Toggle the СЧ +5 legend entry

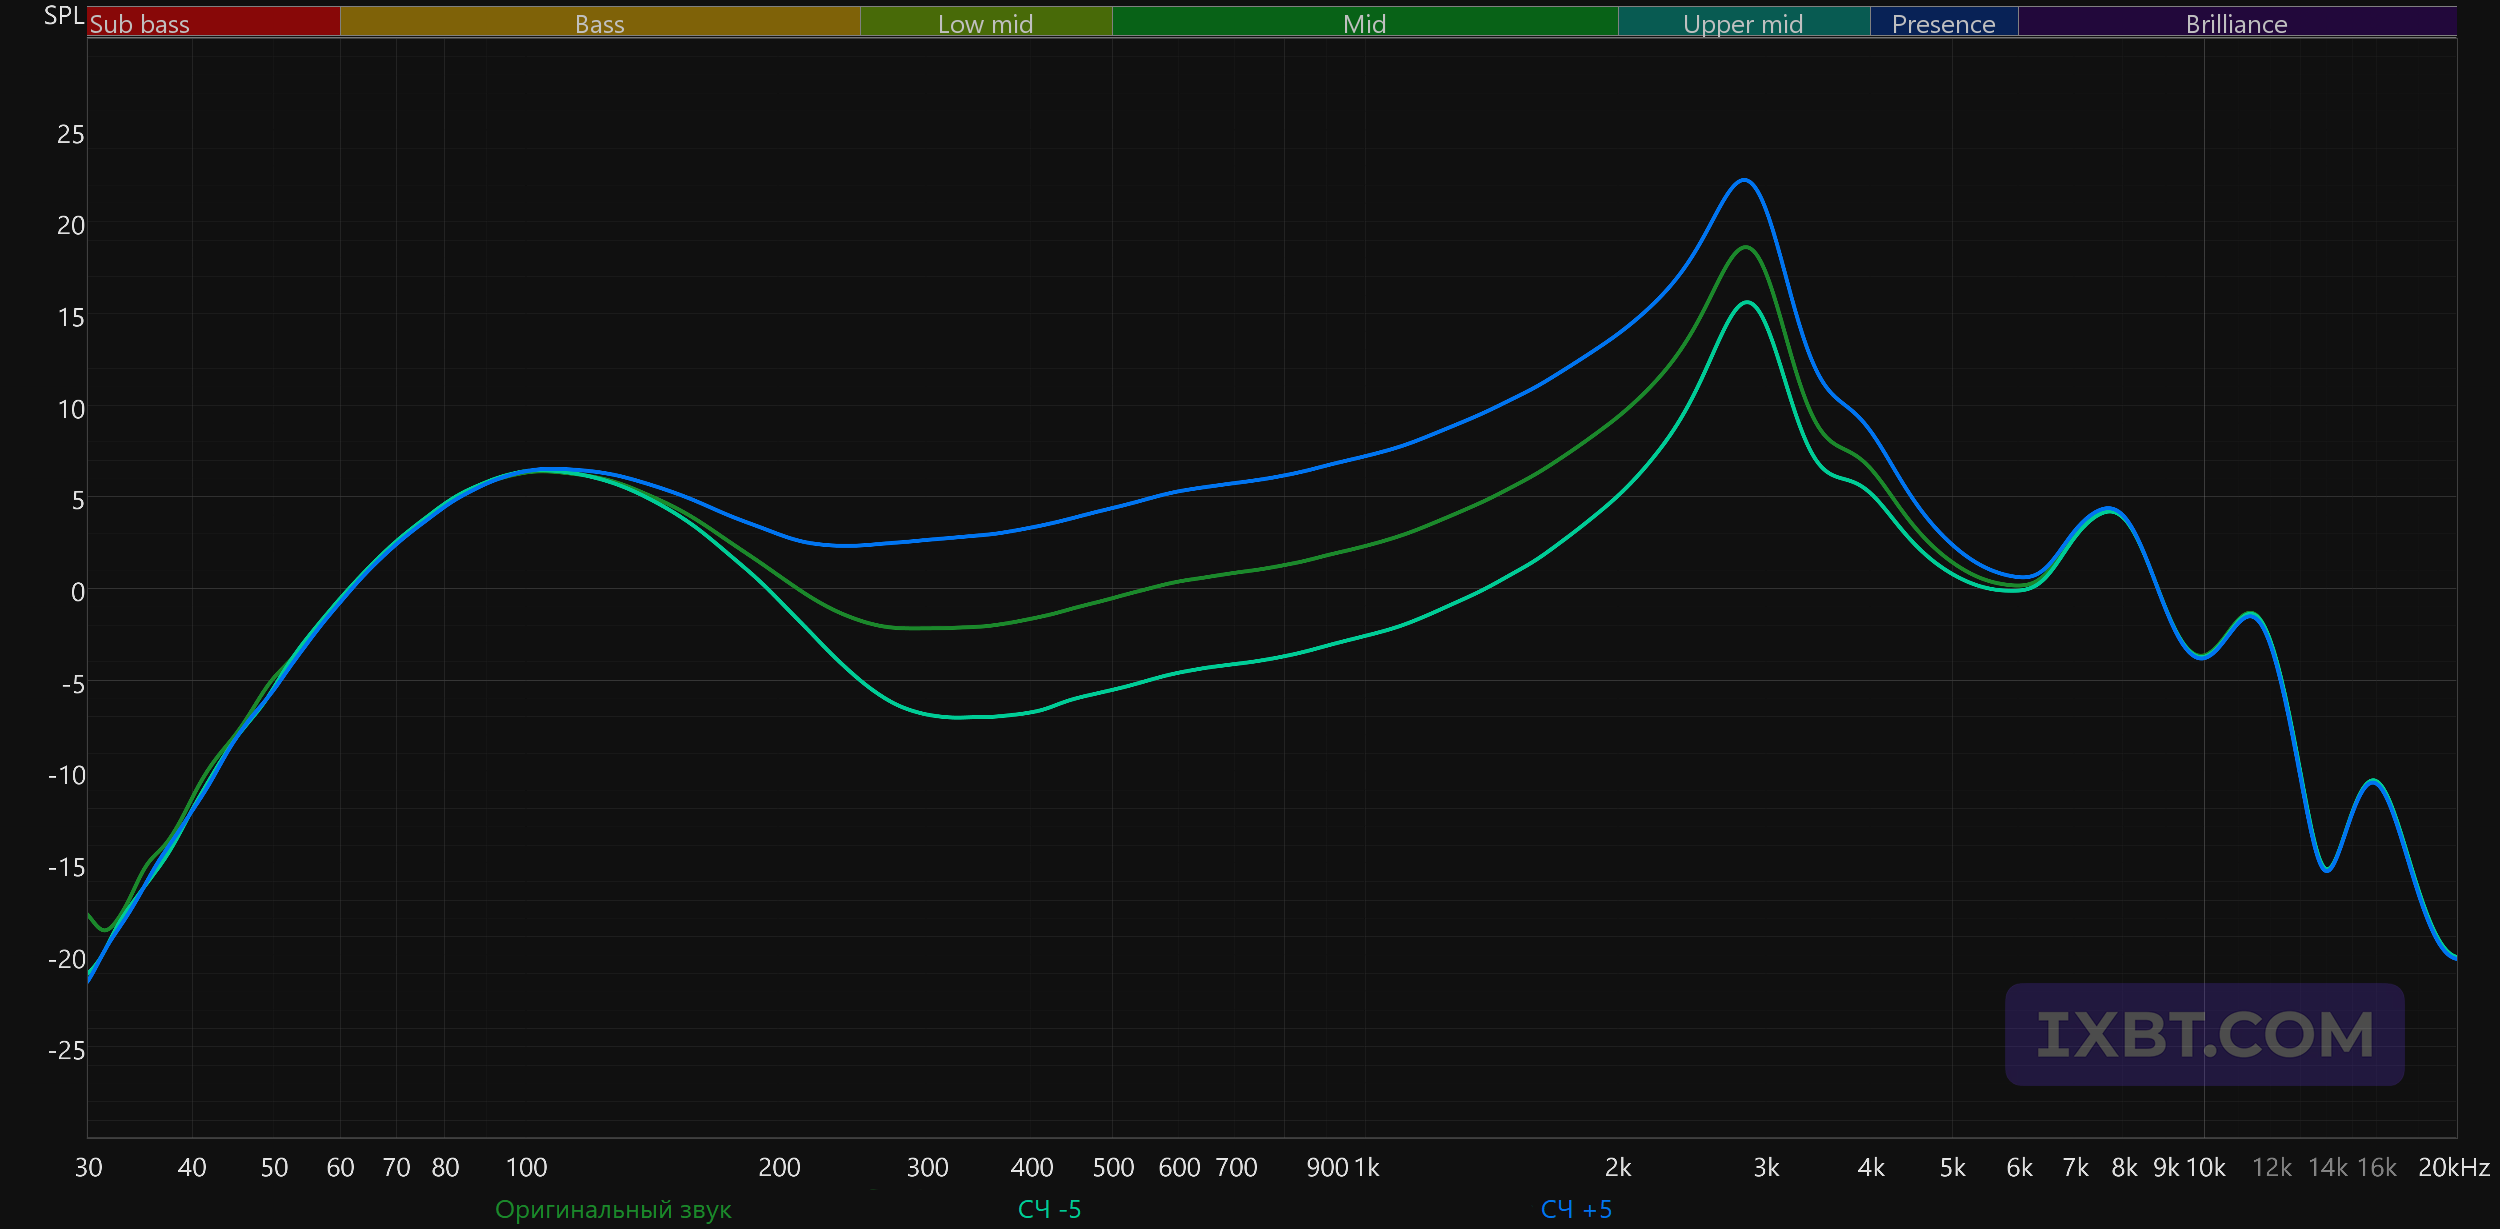pyautogui.click(x=1576, y=1210)
